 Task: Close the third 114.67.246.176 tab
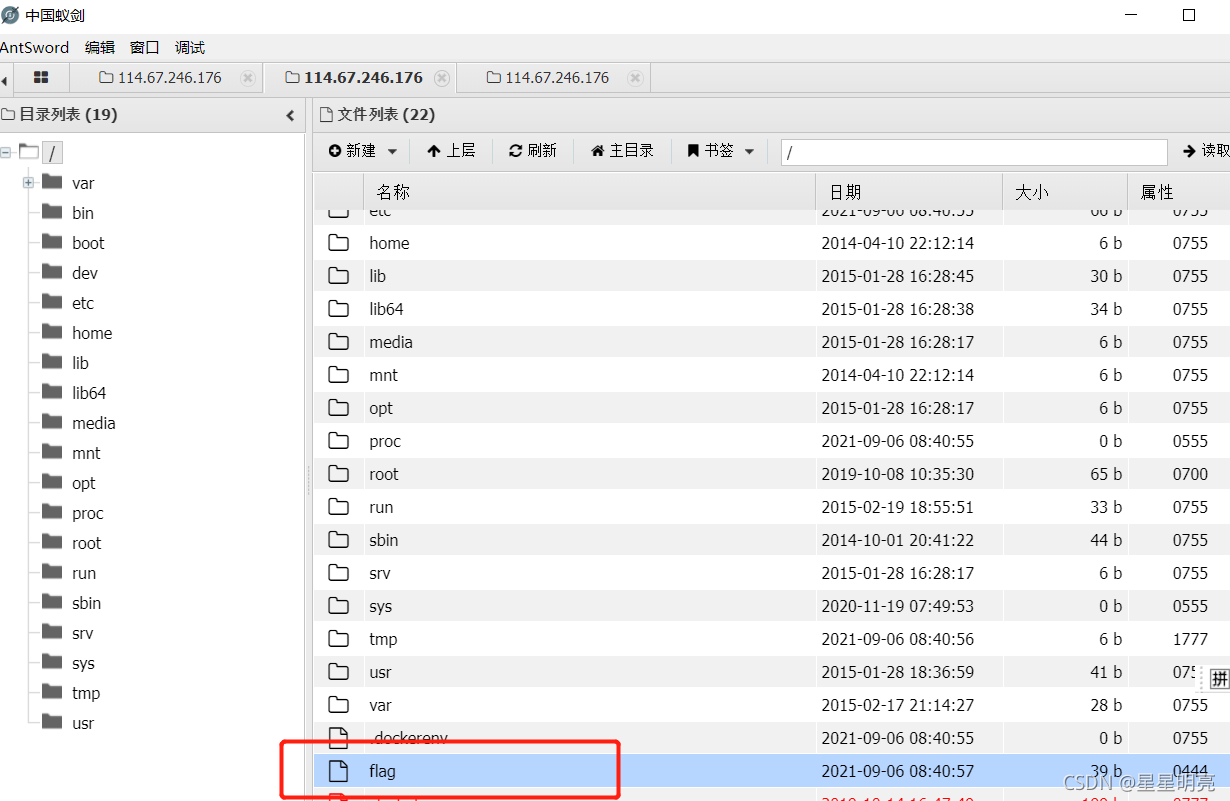(635, 78)
